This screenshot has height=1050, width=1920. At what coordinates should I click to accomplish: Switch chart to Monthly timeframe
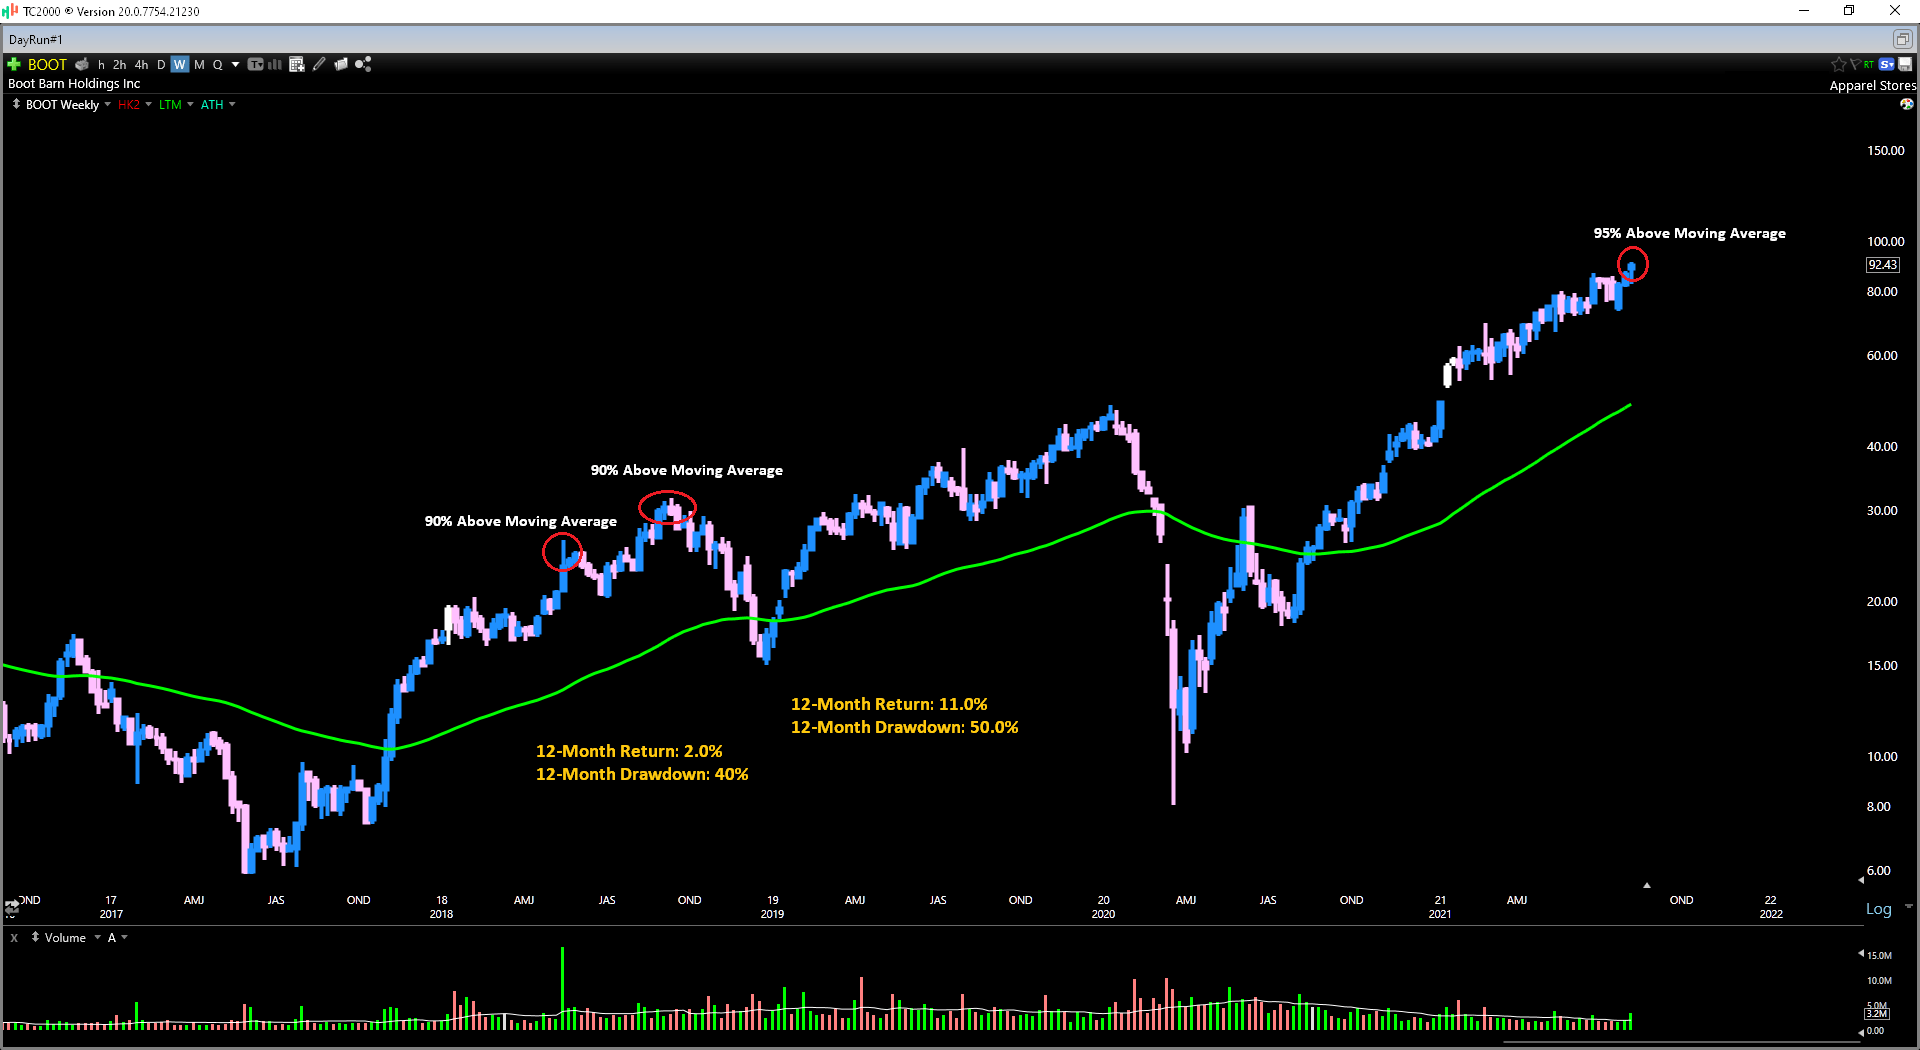point(199,64)
